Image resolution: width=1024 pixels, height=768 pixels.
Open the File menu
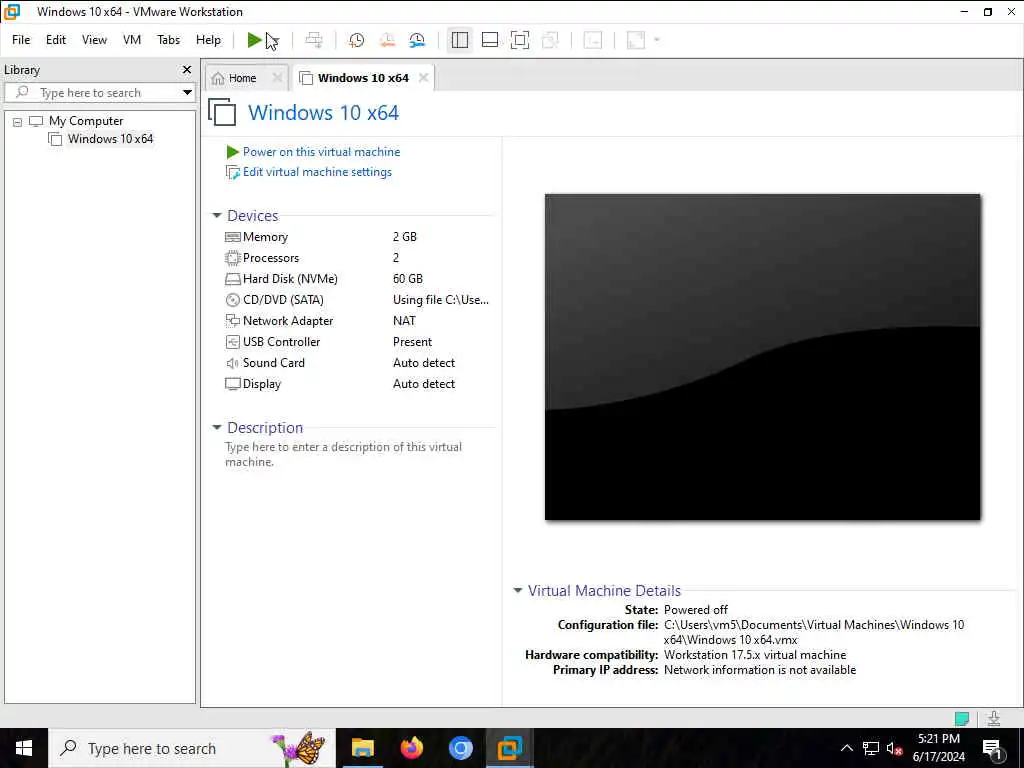(x=21, y=40)
